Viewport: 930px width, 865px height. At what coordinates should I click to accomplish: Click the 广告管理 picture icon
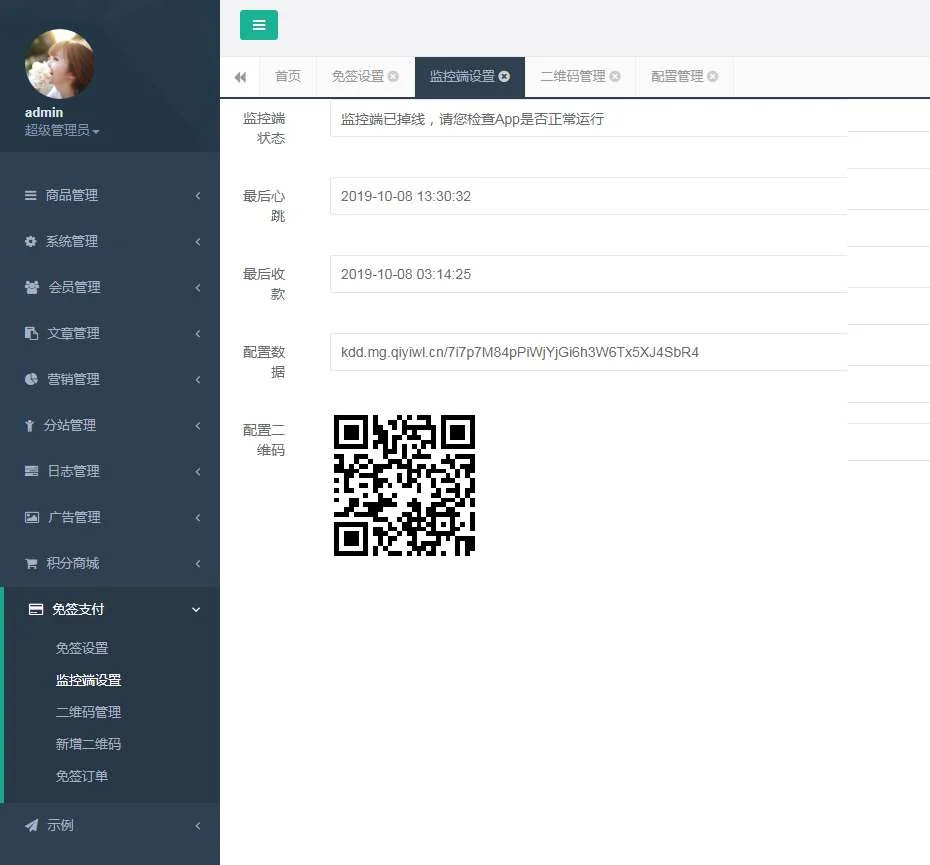click(x=32, y=517)
